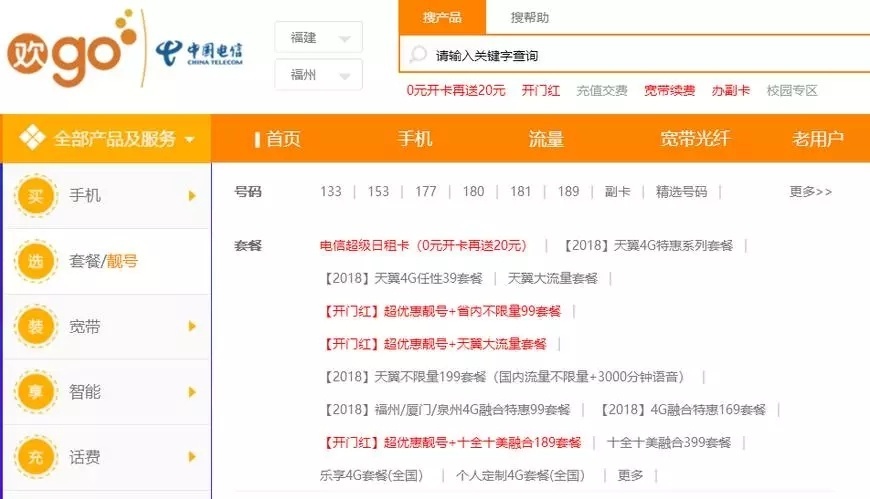The width and height of the screenshot is (870, 499).
Task: Expand the 全部产品及服务 menu arrow
Action: (190, 139)
